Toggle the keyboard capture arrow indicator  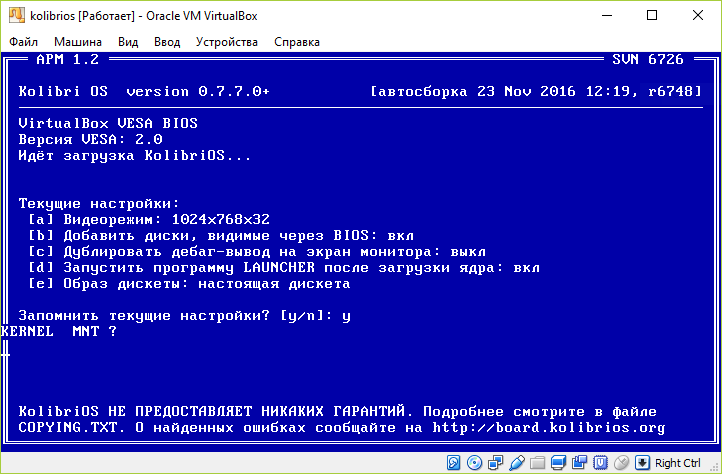click(x=642, y=463)
